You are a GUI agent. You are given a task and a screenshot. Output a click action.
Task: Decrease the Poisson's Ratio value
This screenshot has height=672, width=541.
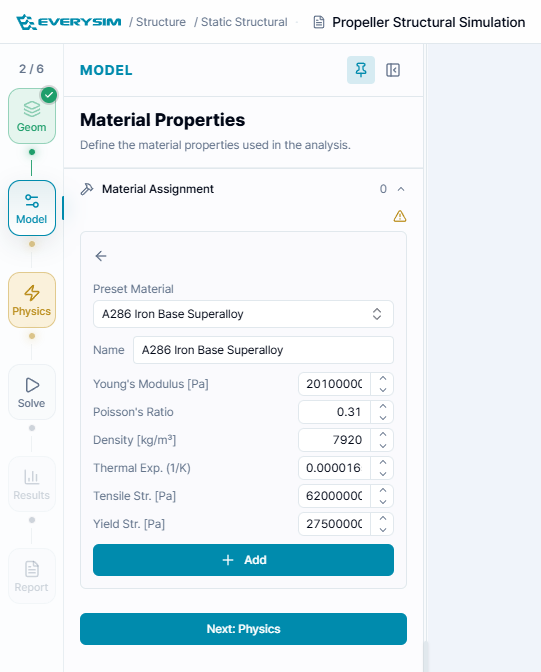pos(383,417)
